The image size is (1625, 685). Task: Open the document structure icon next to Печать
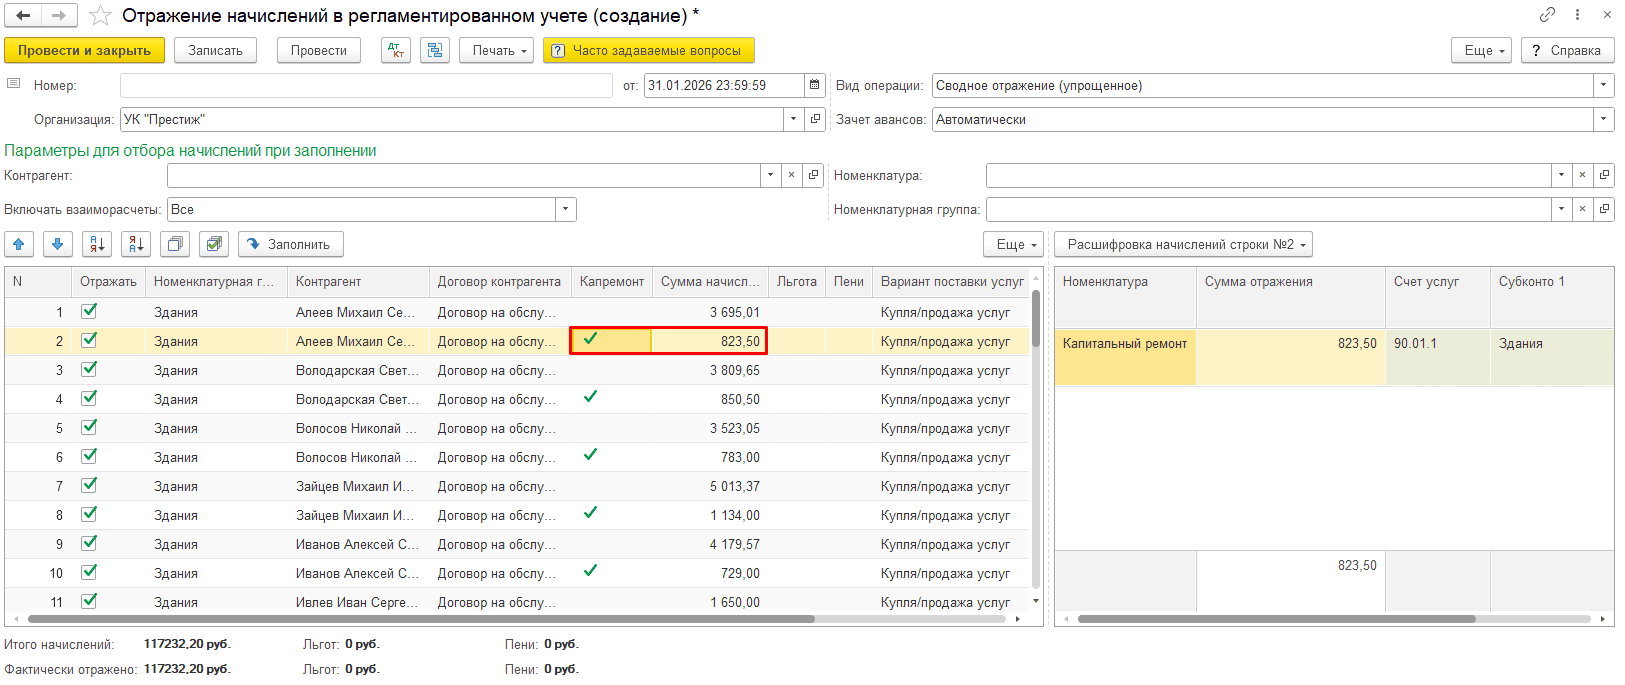click(x=435, y=50)
